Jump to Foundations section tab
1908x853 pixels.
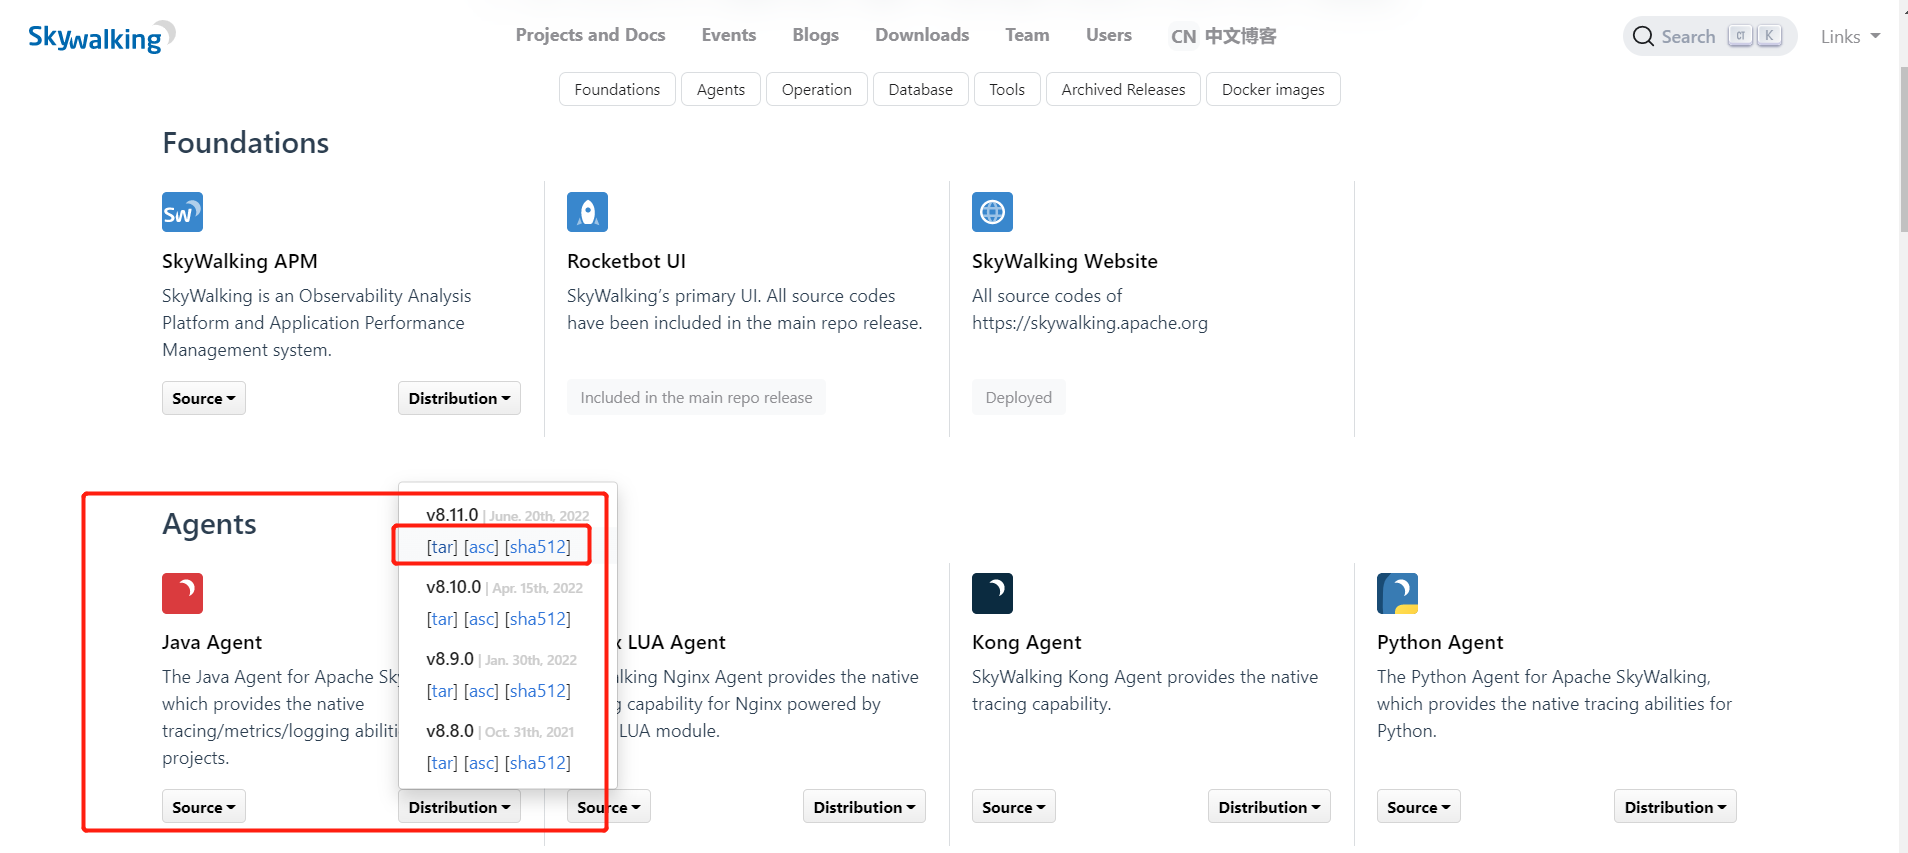(617, 89)
